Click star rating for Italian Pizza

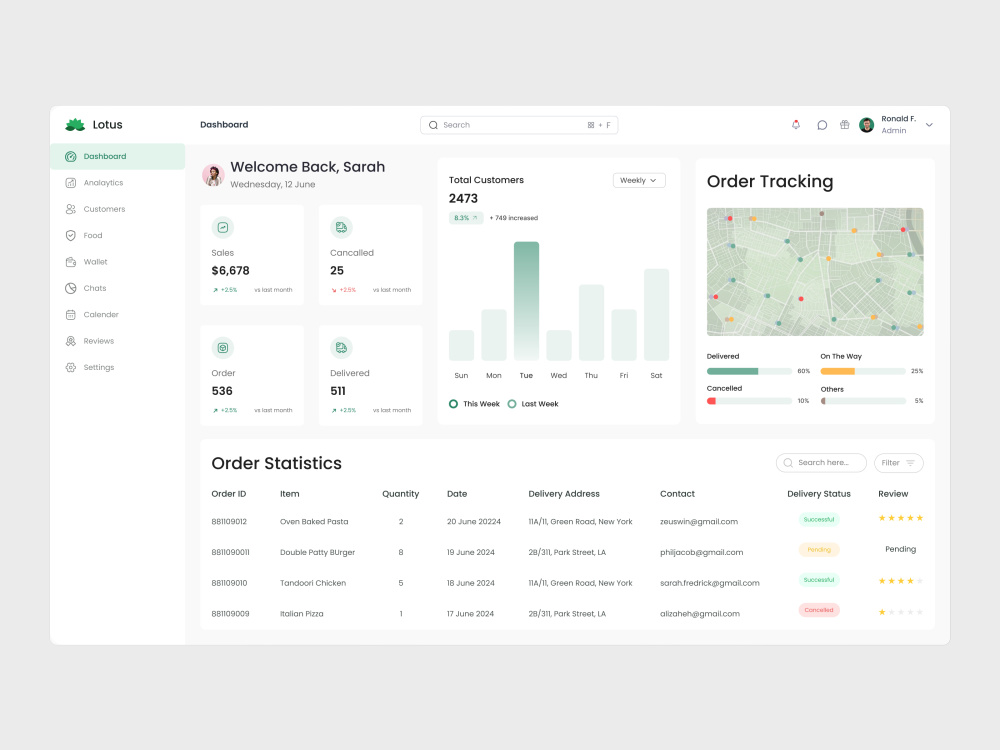(x=901, y=612)
